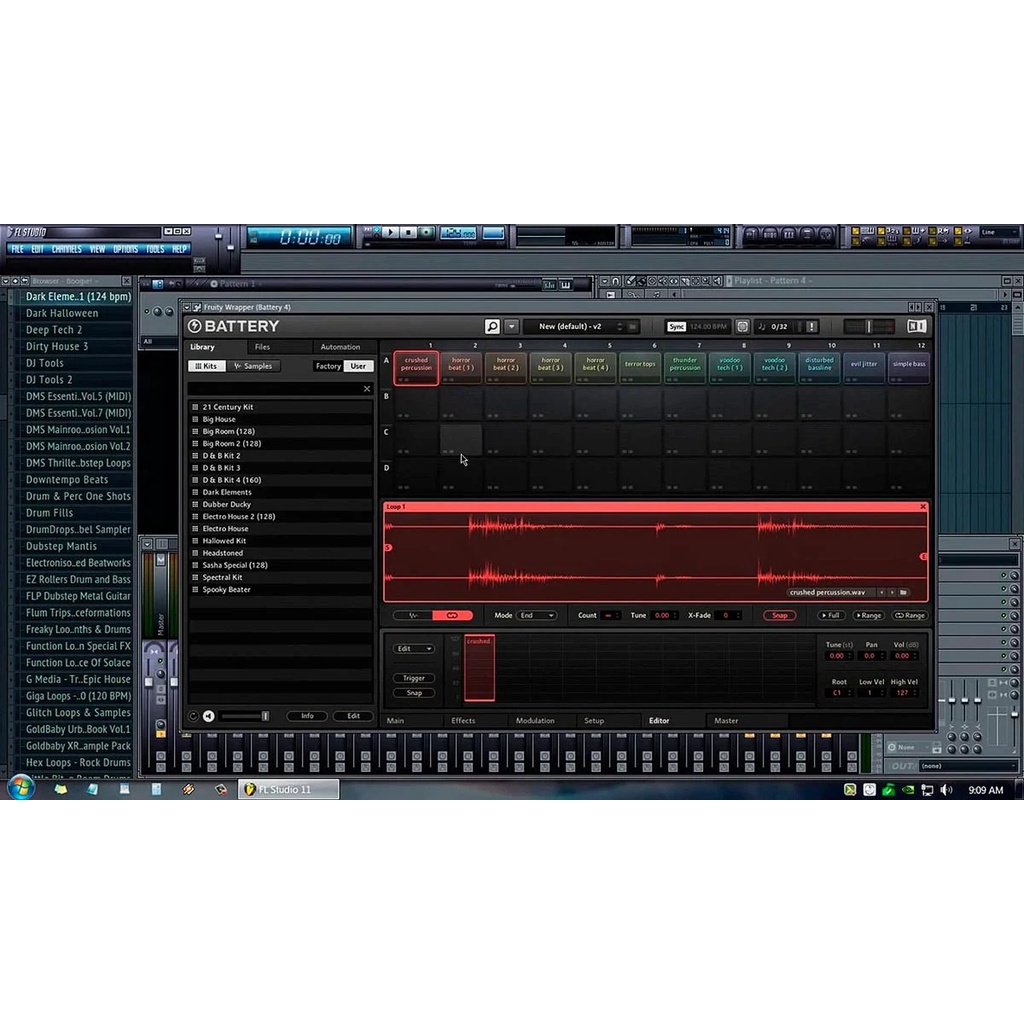Clear the library search field
The image size is (1024, 1024).
click(367, 389)
